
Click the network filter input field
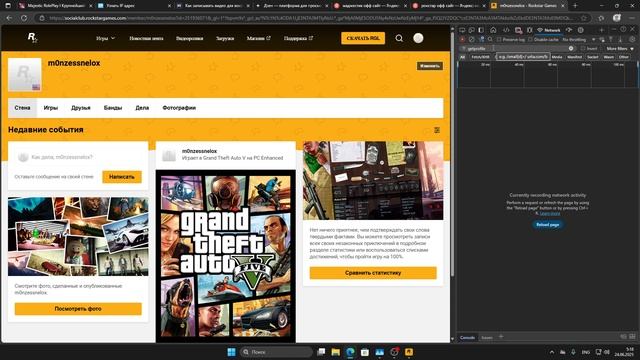[517, 49]
